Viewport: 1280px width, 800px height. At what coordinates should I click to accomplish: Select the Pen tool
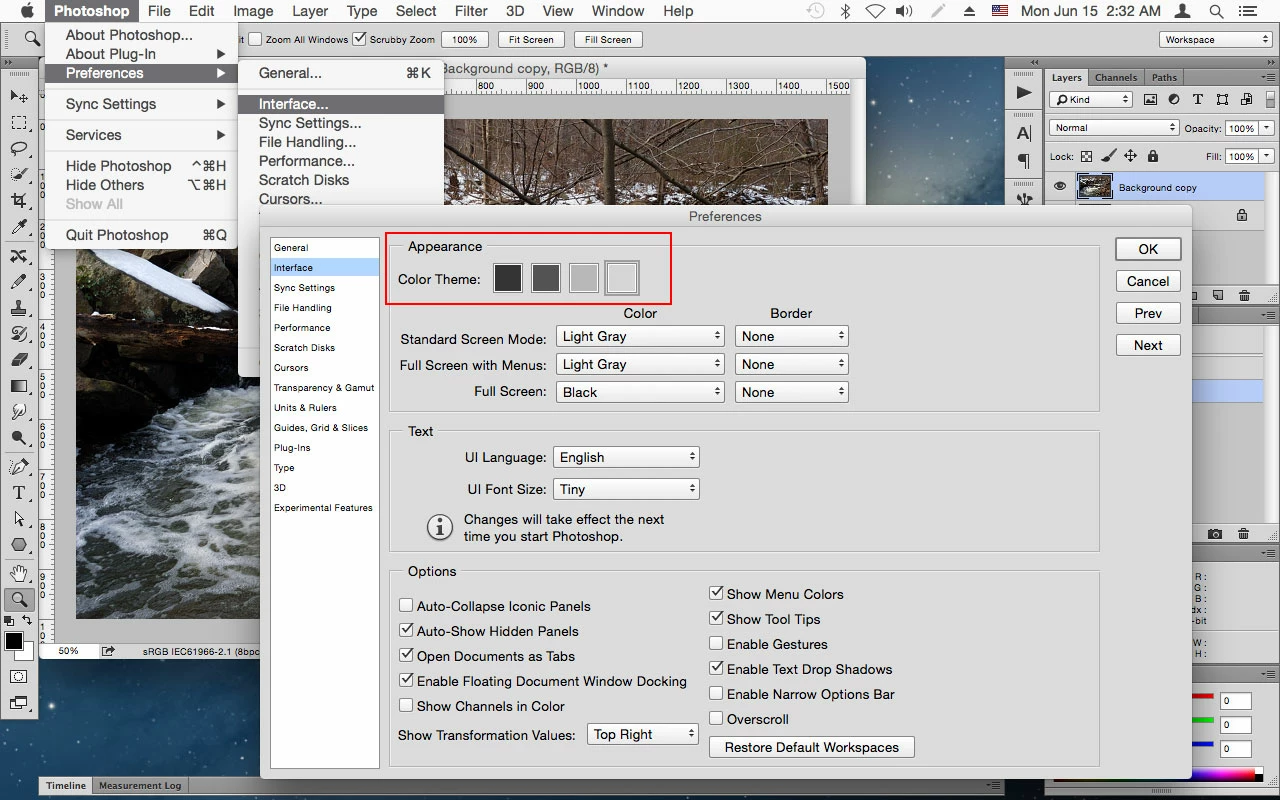click(19, 467)
